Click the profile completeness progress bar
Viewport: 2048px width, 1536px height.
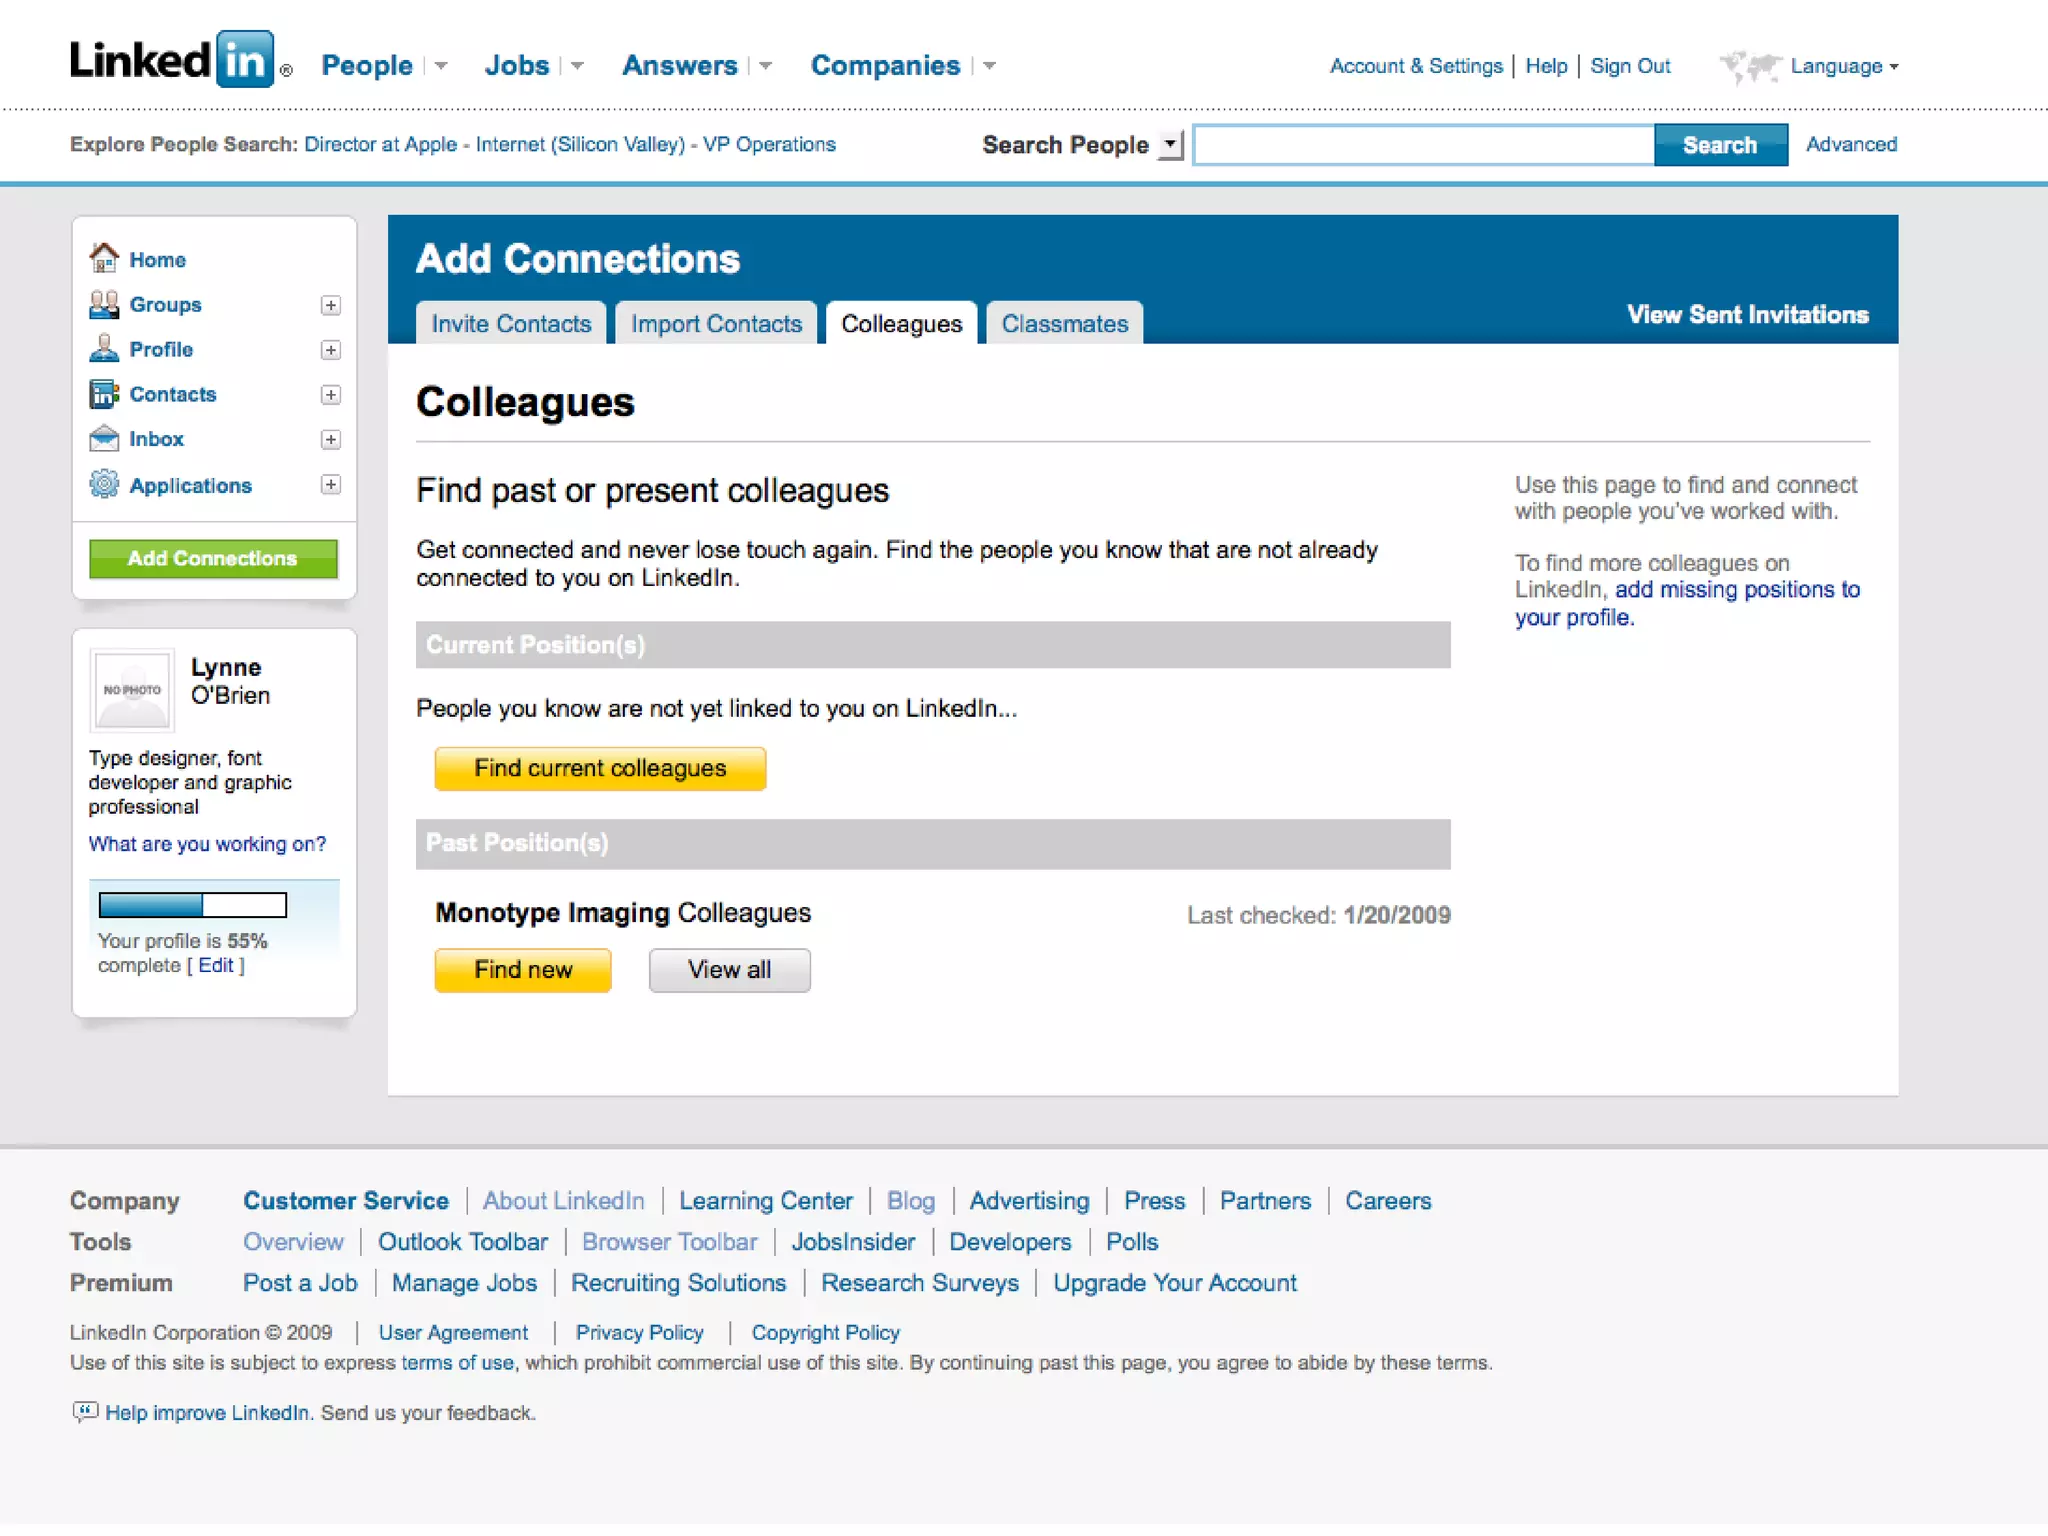(x=193, y=905)
